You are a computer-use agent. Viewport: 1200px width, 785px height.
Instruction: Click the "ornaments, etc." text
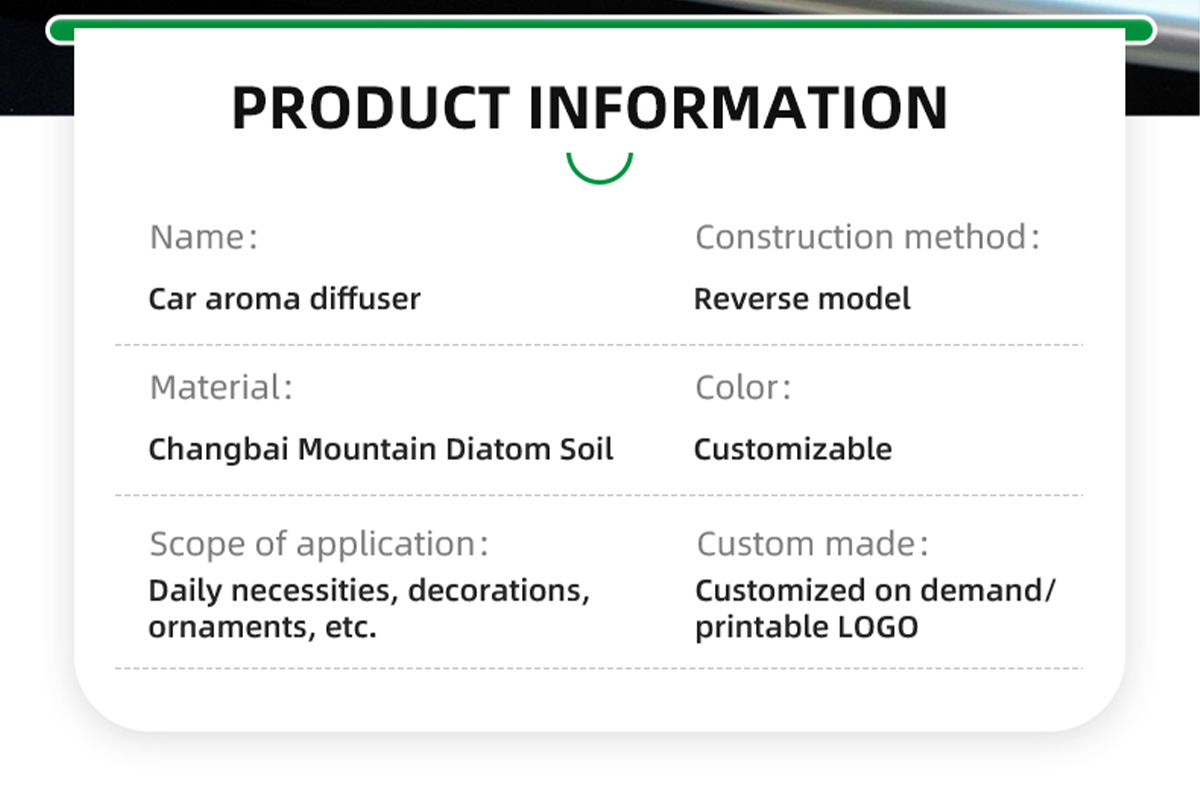[x=263, y=628]
